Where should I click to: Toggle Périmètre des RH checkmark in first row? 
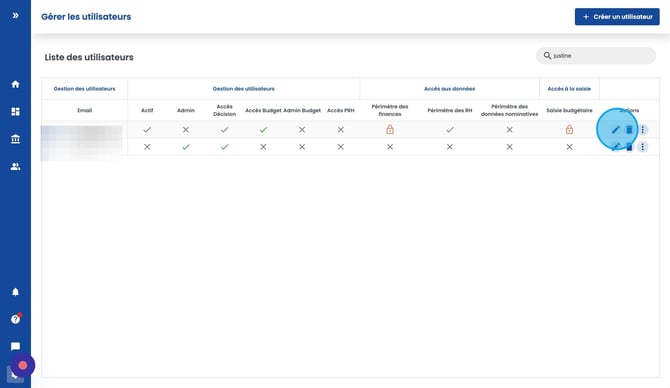[x=450, y=129]
